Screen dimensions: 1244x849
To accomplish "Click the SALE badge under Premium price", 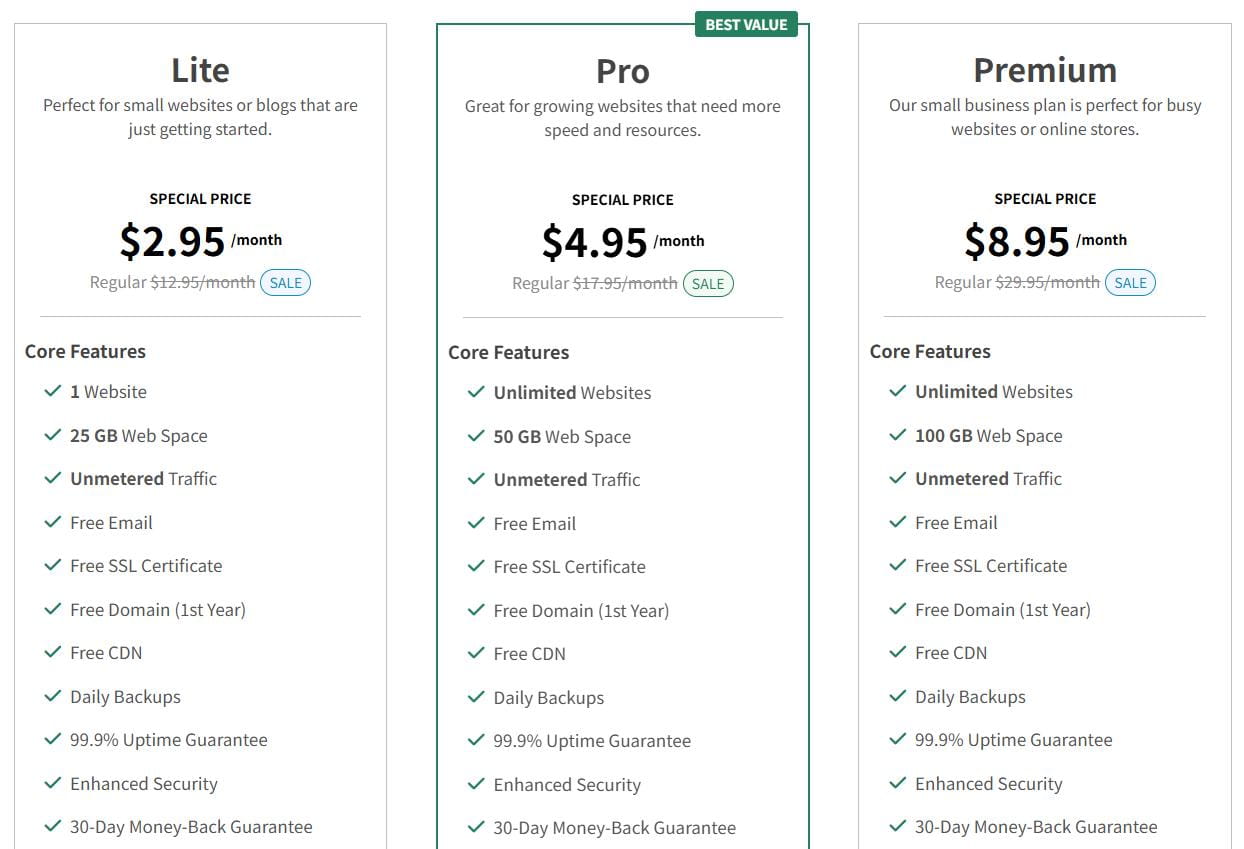I will [x=1131, y=283].
